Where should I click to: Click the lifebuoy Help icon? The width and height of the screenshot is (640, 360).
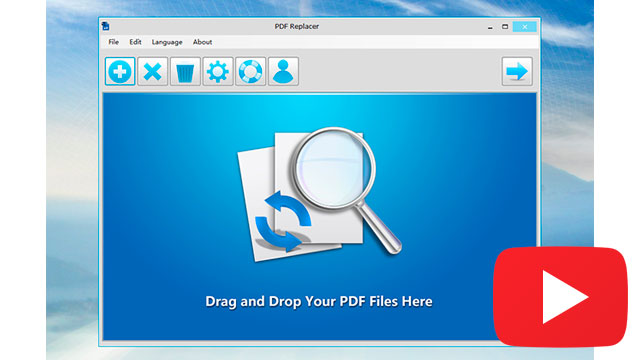[250, 71]
